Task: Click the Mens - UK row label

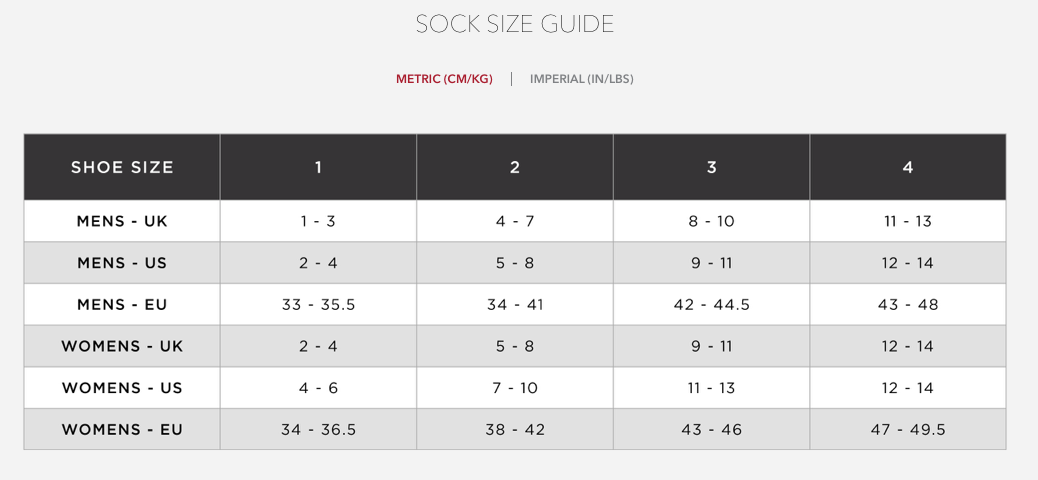Action: tap(122, 221)
